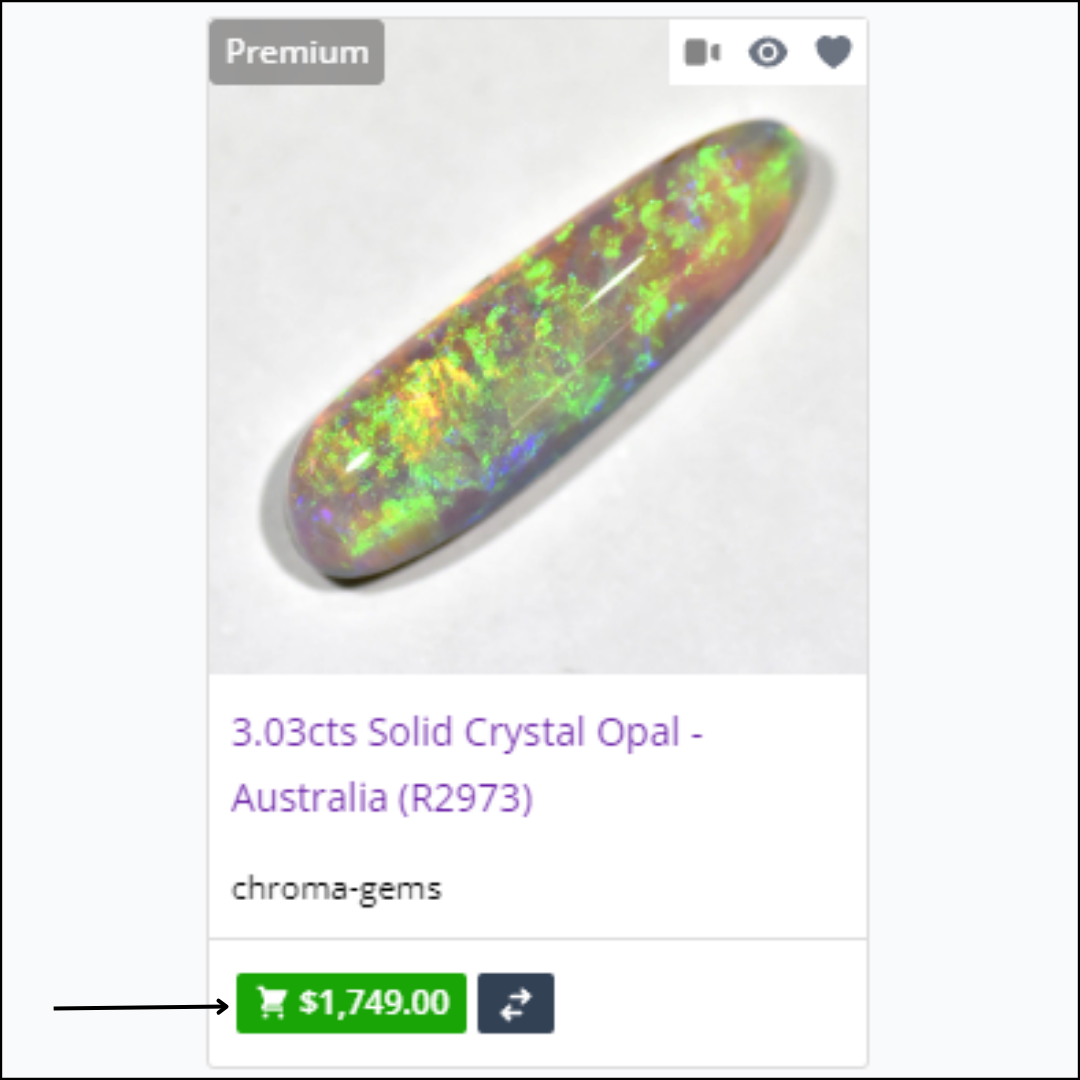Toggle the opal onto your favorites list
This screenshot has height=1080, width=1080.
tap(833, 53)
